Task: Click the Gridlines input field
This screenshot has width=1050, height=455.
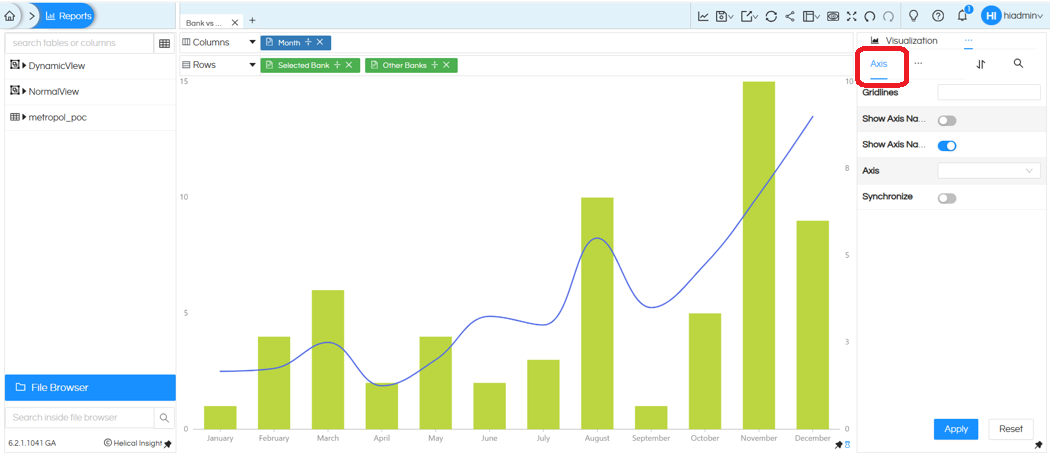Action: [x=989, y=92]
